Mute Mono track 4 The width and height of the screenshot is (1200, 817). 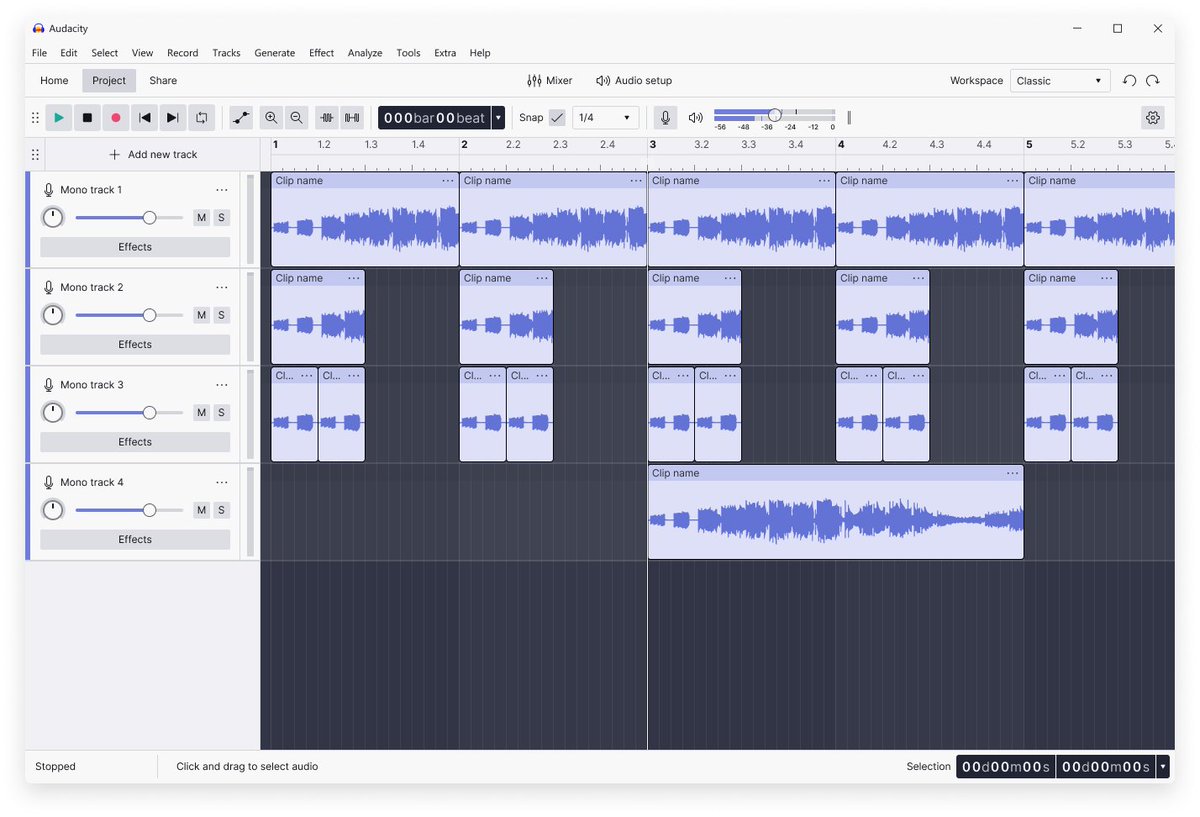pos(201,510)
